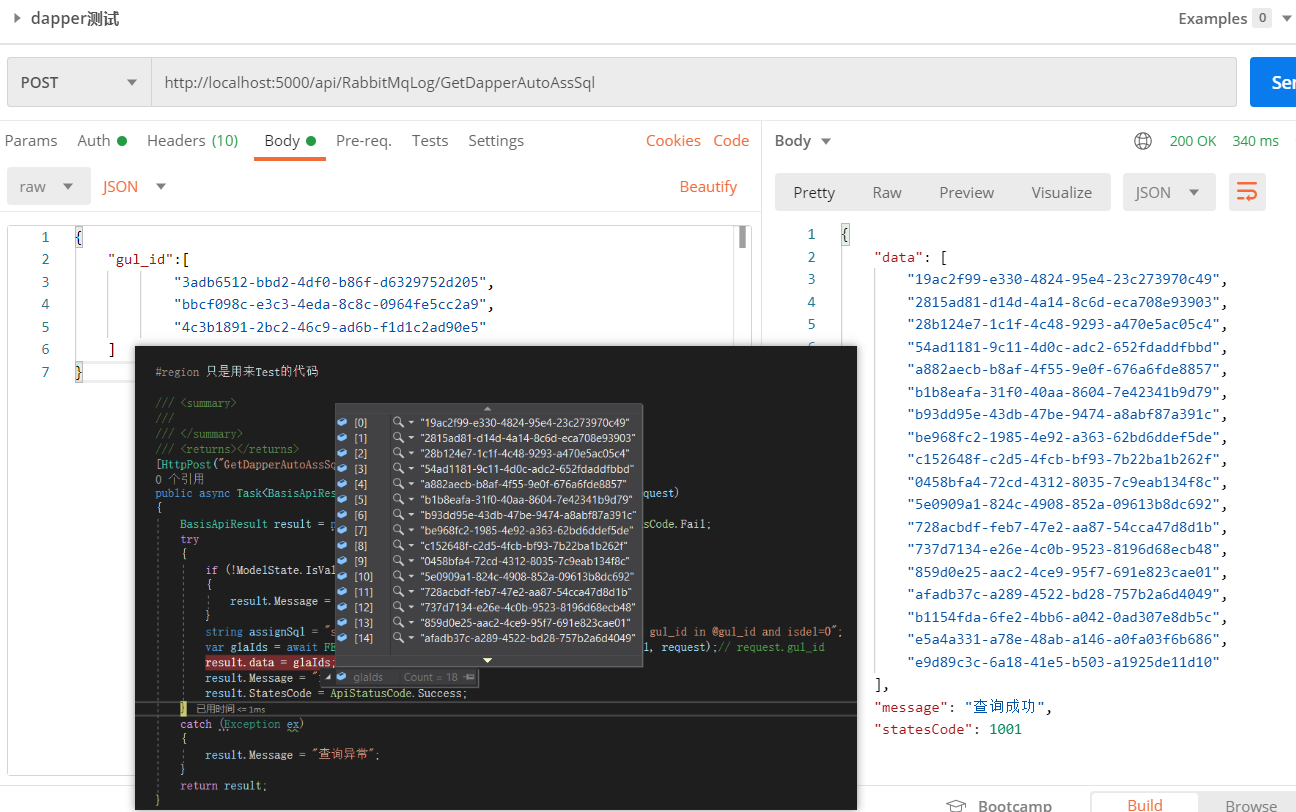Open the response JSON format dropdown
This screenshot has width=1296, height=812.
(x=1169, y=192)
